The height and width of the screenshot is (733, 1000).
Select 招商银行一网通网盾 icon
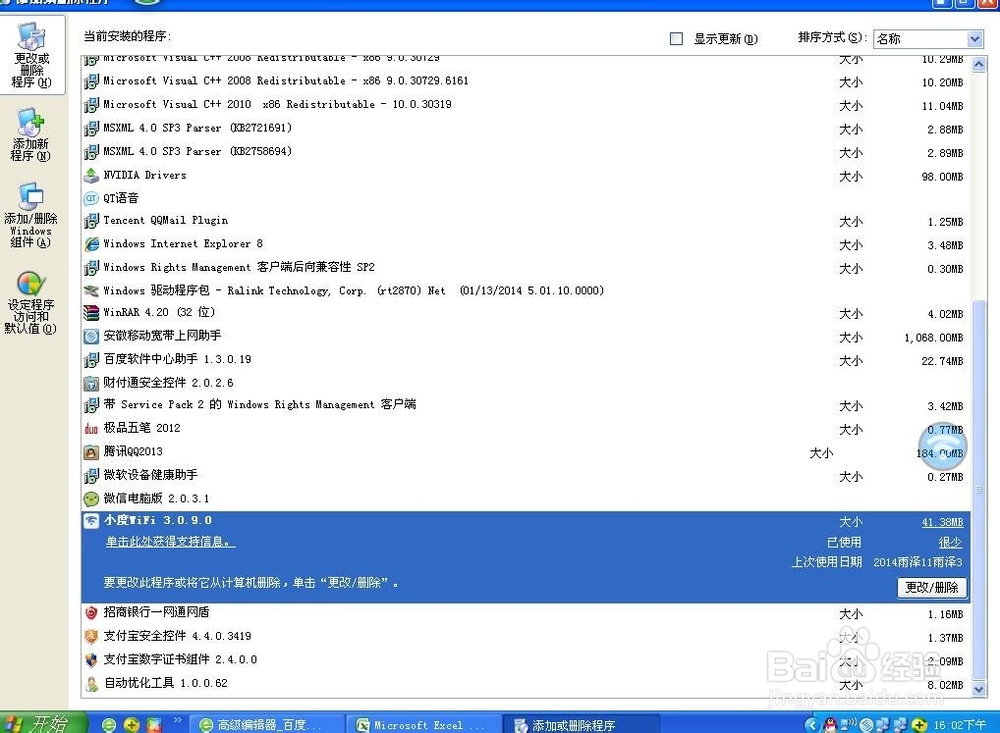pyautogui.click(x=91, y=613)
